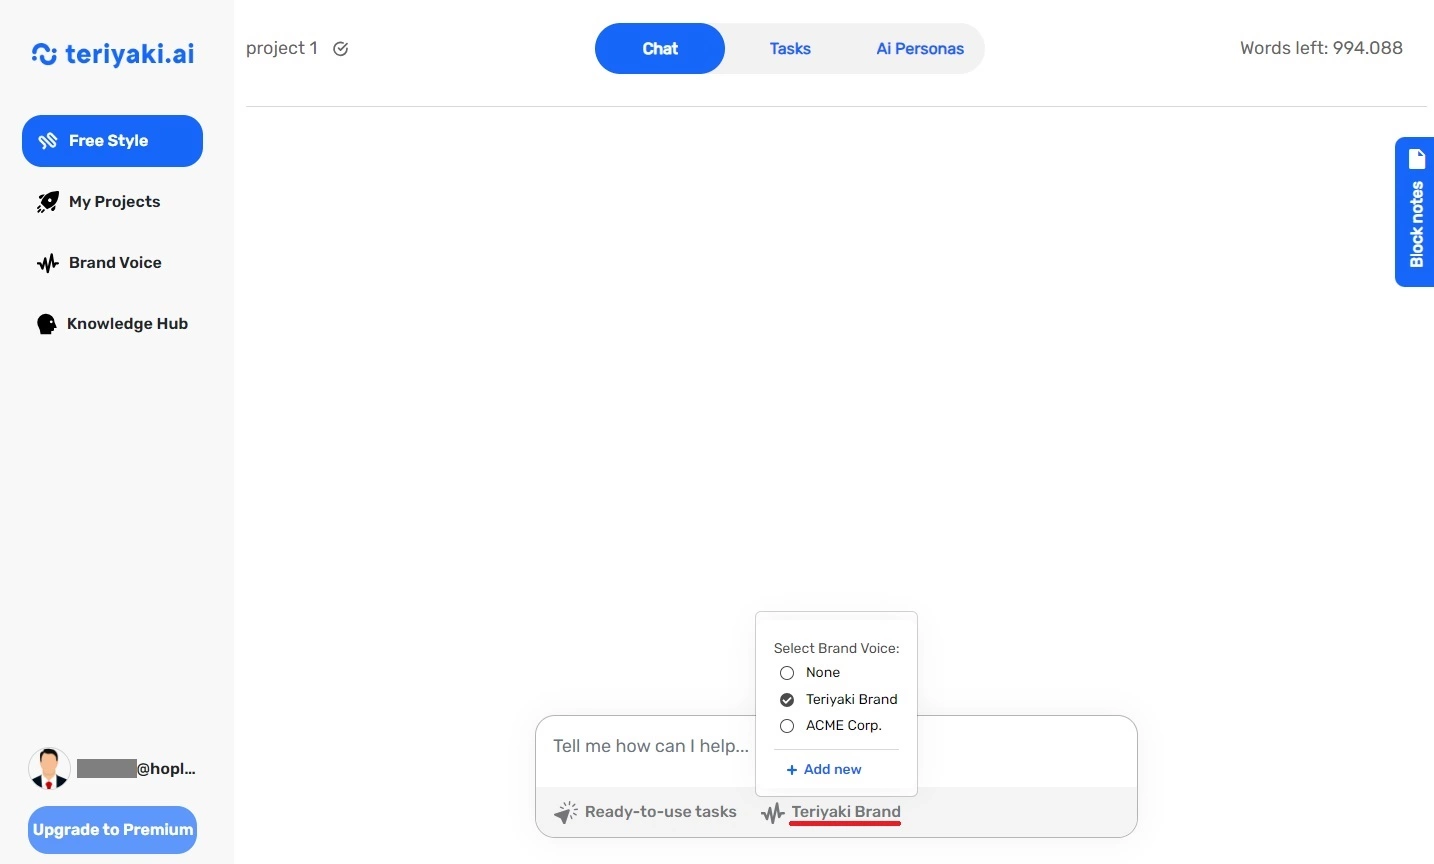Viewport: 1434px width, 864px height.
Task: Click the Block notes document icon
Action: coord(1416,159)
